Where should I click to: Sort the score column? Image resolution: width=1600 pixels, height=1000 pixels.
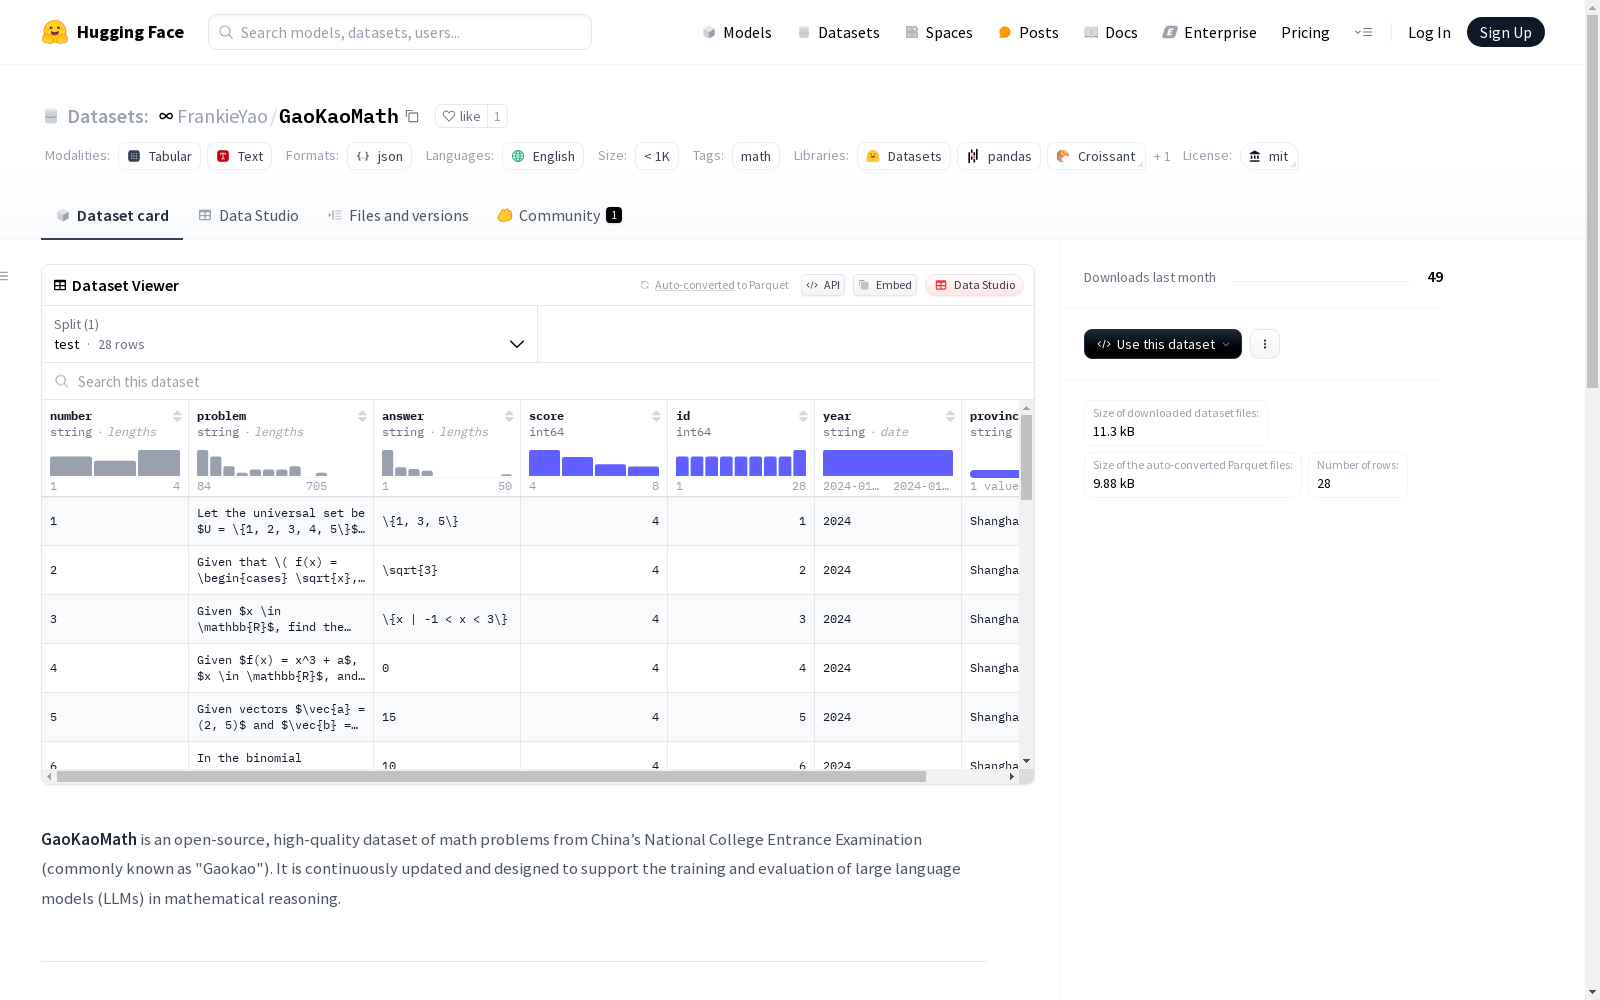(656, 416)
